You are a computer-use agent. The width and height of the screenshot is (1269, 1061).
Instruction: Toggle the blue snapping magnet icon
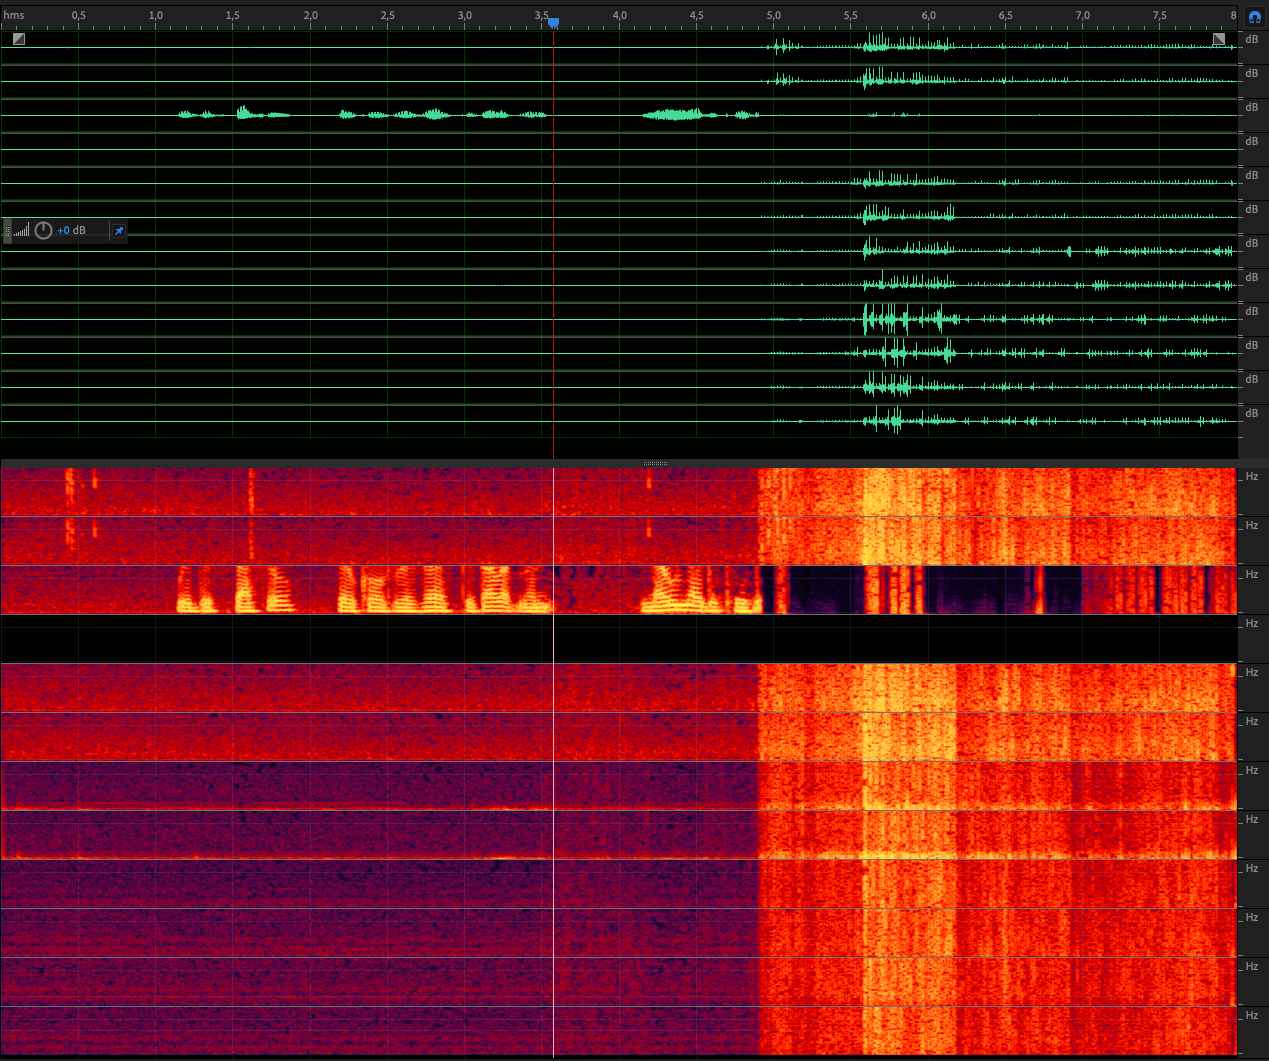1255,16
